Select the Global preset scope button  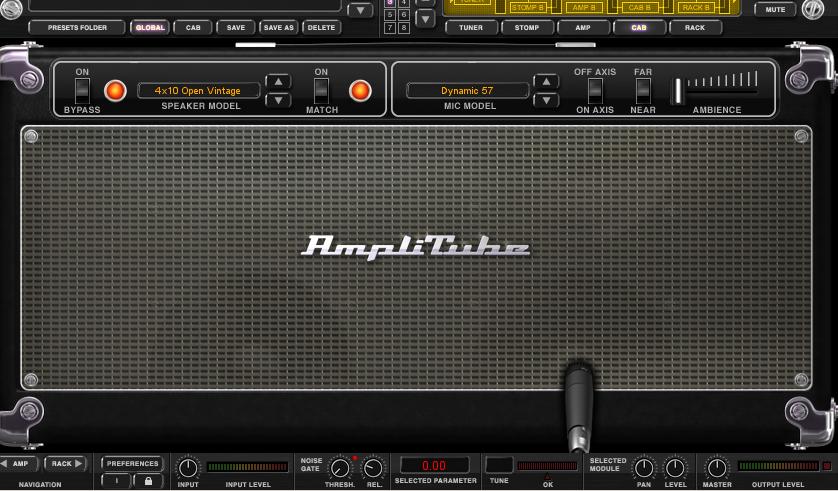tap(150, 27)
